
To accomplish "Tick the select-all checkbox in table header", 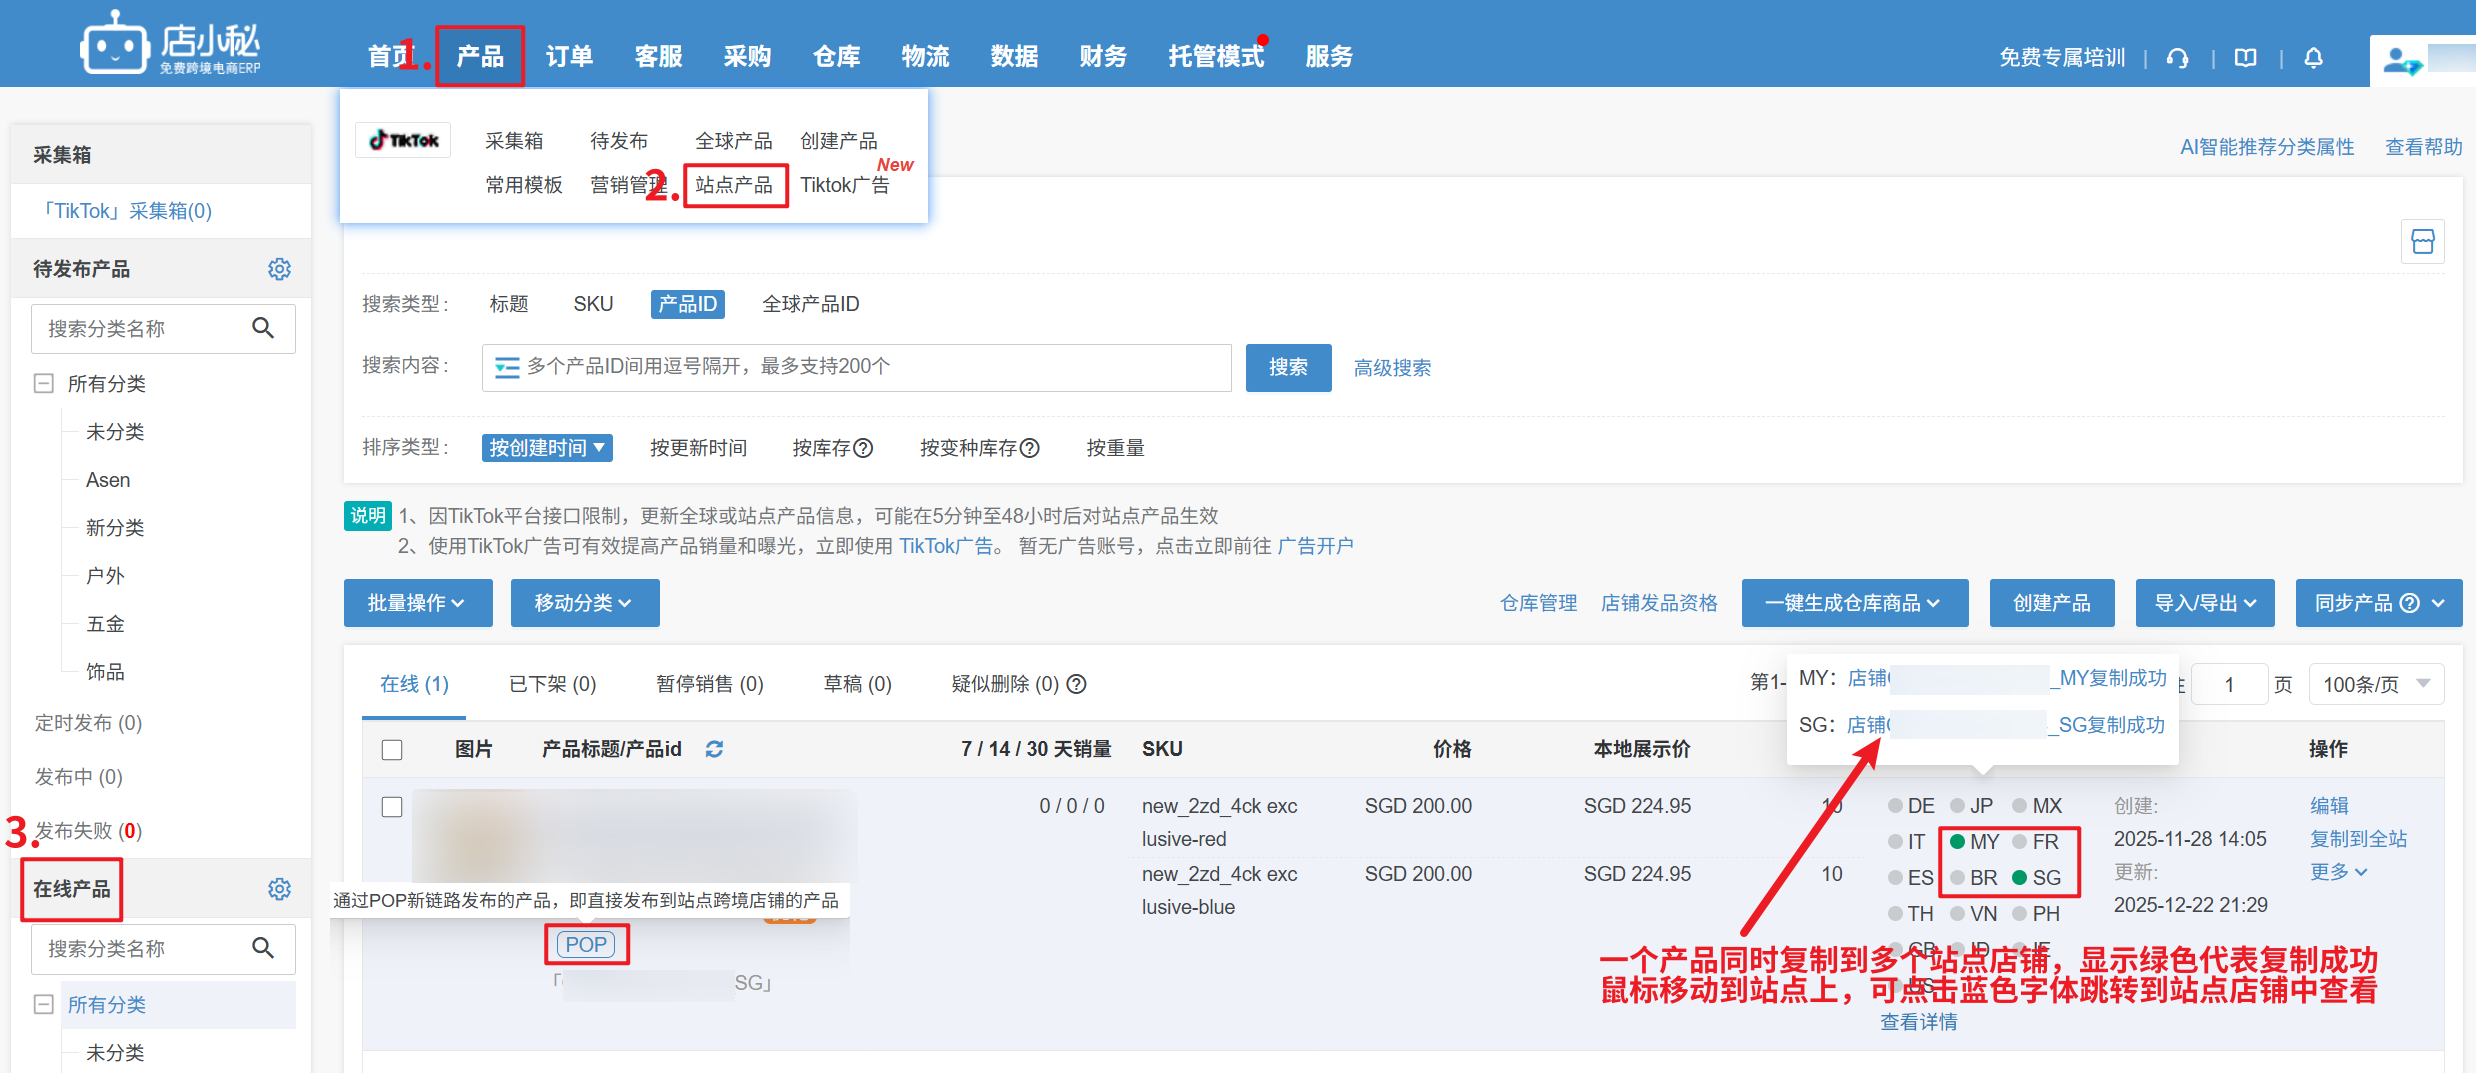I will tap(392, 749).
